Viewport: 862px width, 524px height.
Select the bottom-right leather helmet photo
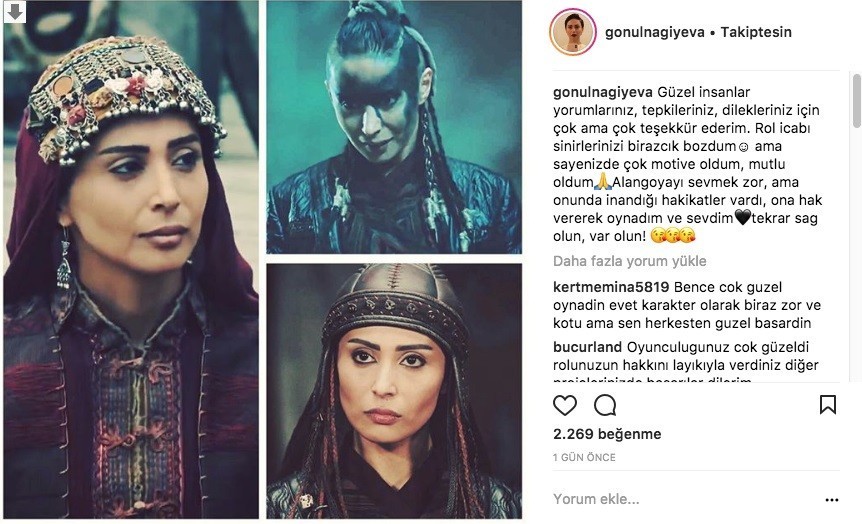394,391
